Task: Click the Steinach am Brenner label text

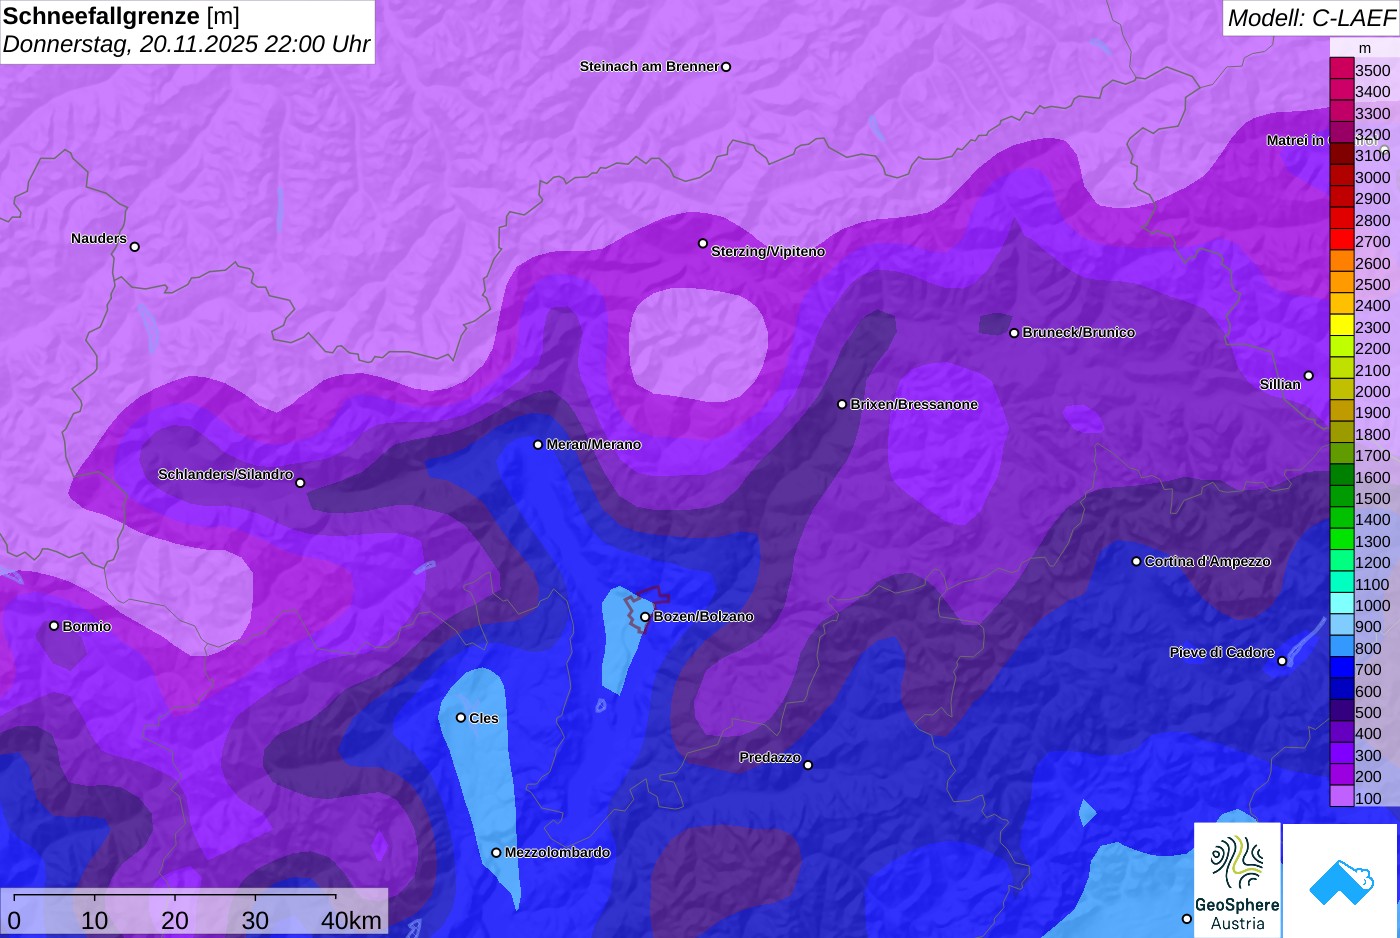Action: [x=650, y=67]
